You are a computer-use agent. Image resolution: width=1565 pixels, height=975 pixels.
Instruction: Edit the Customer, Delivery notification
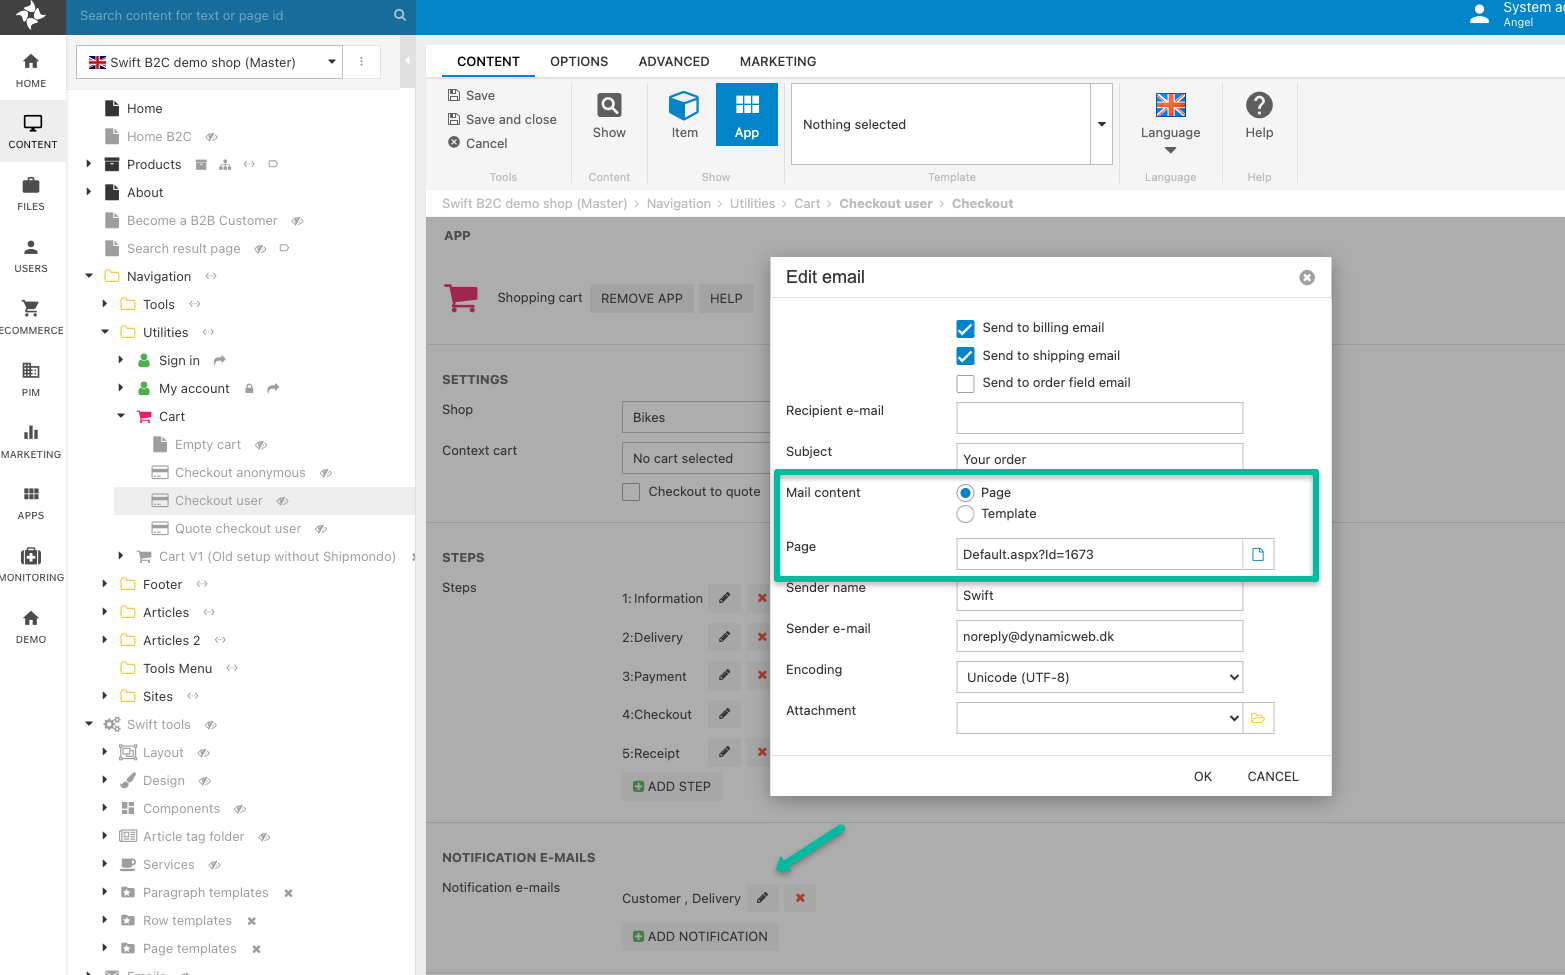(762, 898)
